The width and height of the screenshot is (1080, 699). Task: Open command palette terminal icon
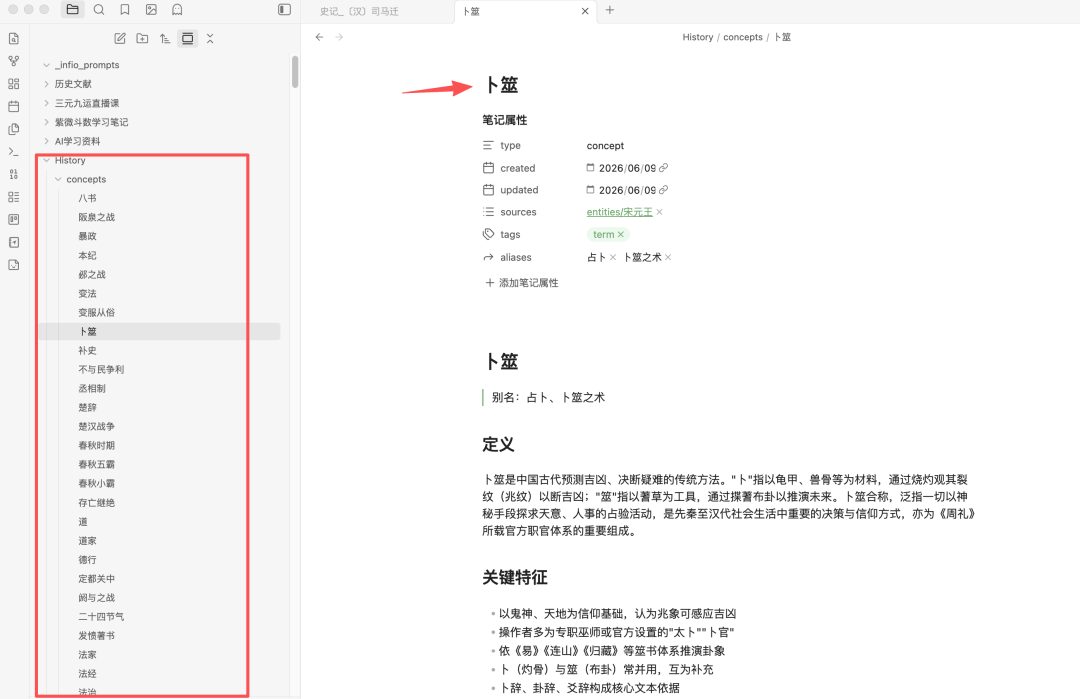14,152
